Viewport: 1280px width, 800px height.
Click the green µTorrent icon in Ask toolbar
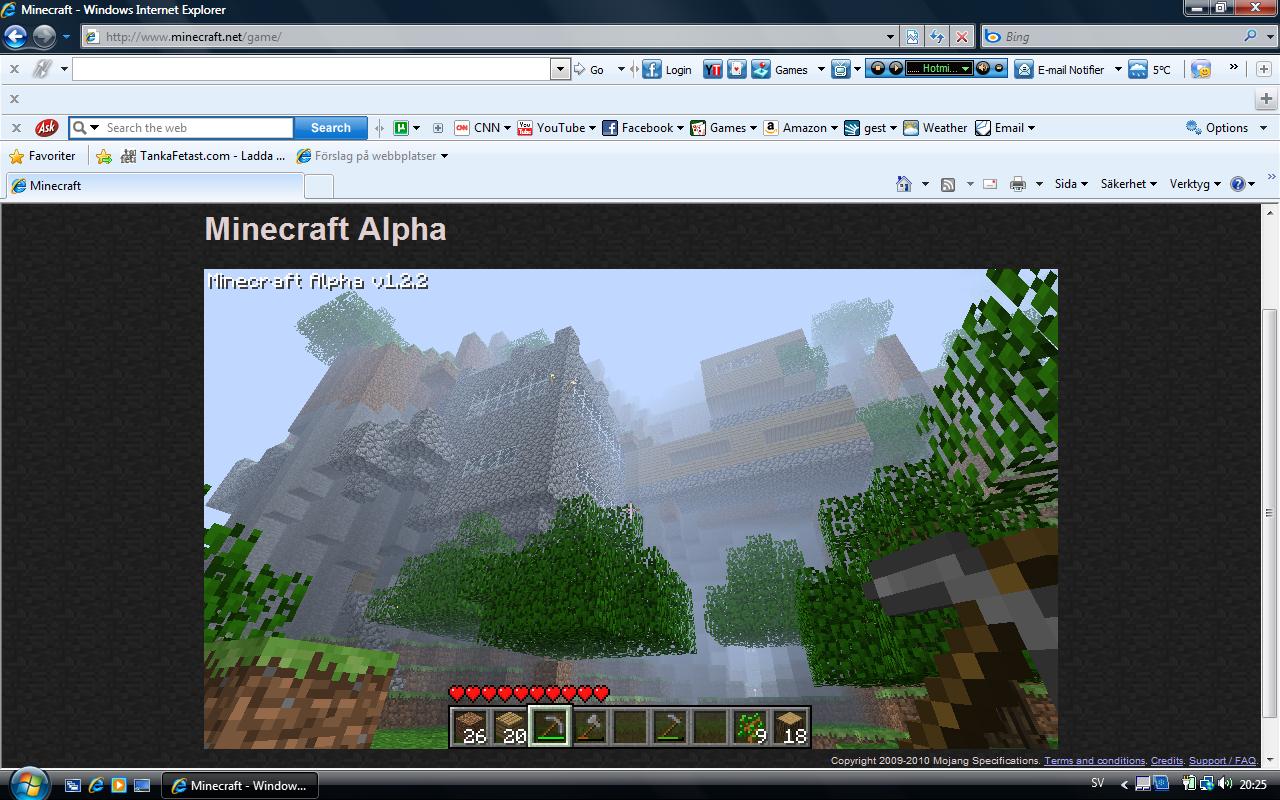pos(401,128)
